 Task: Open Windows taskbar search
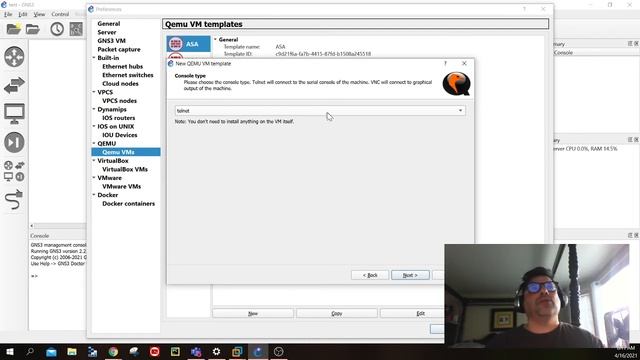click(x=30, y=351)
